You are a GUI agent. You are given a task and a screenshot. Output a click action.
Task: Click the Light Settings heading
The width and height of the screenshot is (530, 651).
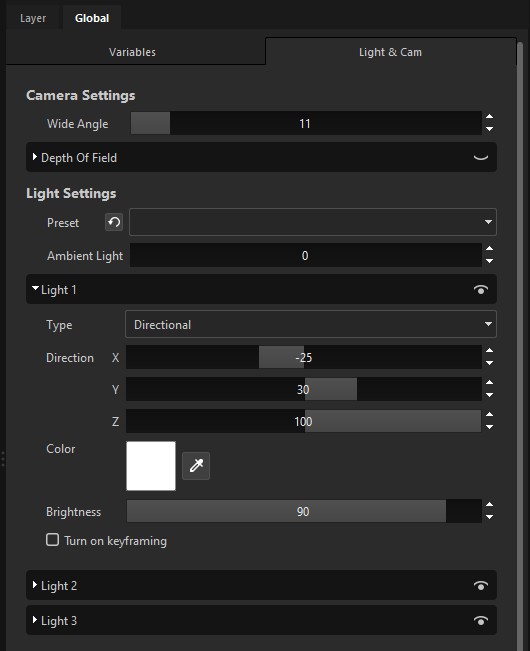pyautogui.click(x=71, y=193)
